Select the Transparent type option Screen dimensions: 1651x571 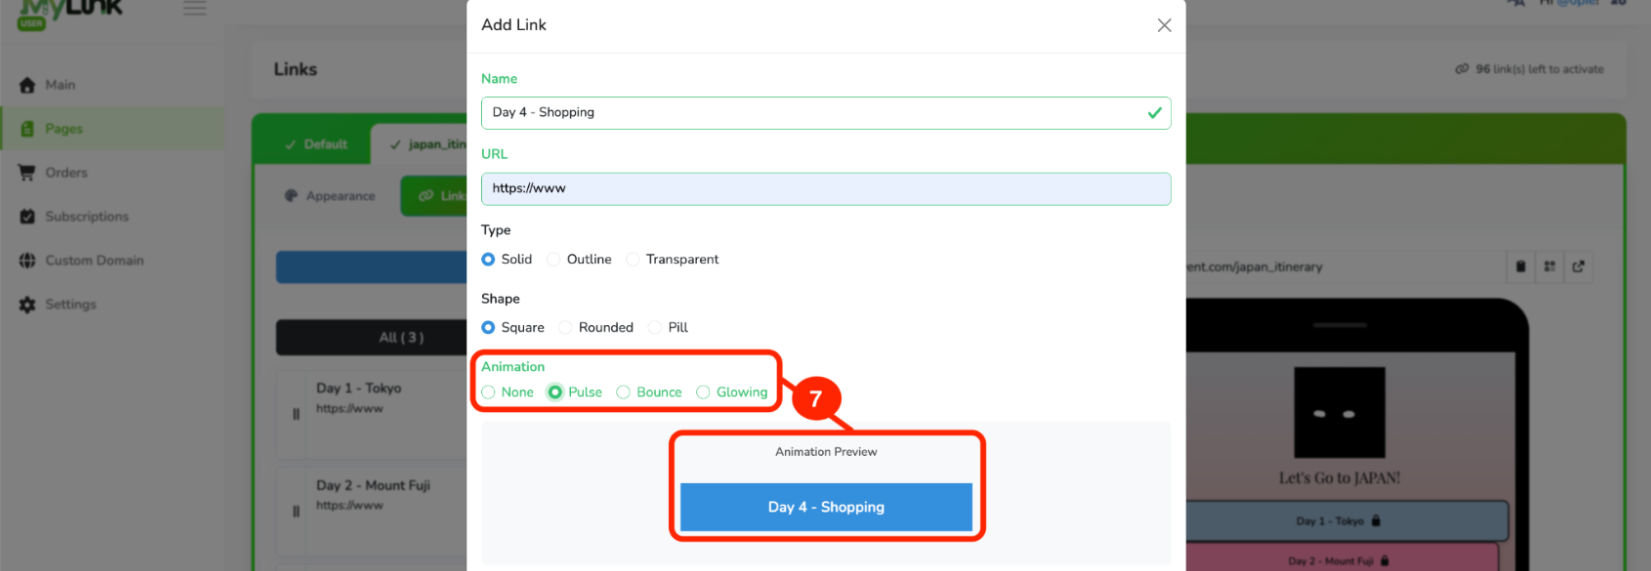[x=633, y=259]
